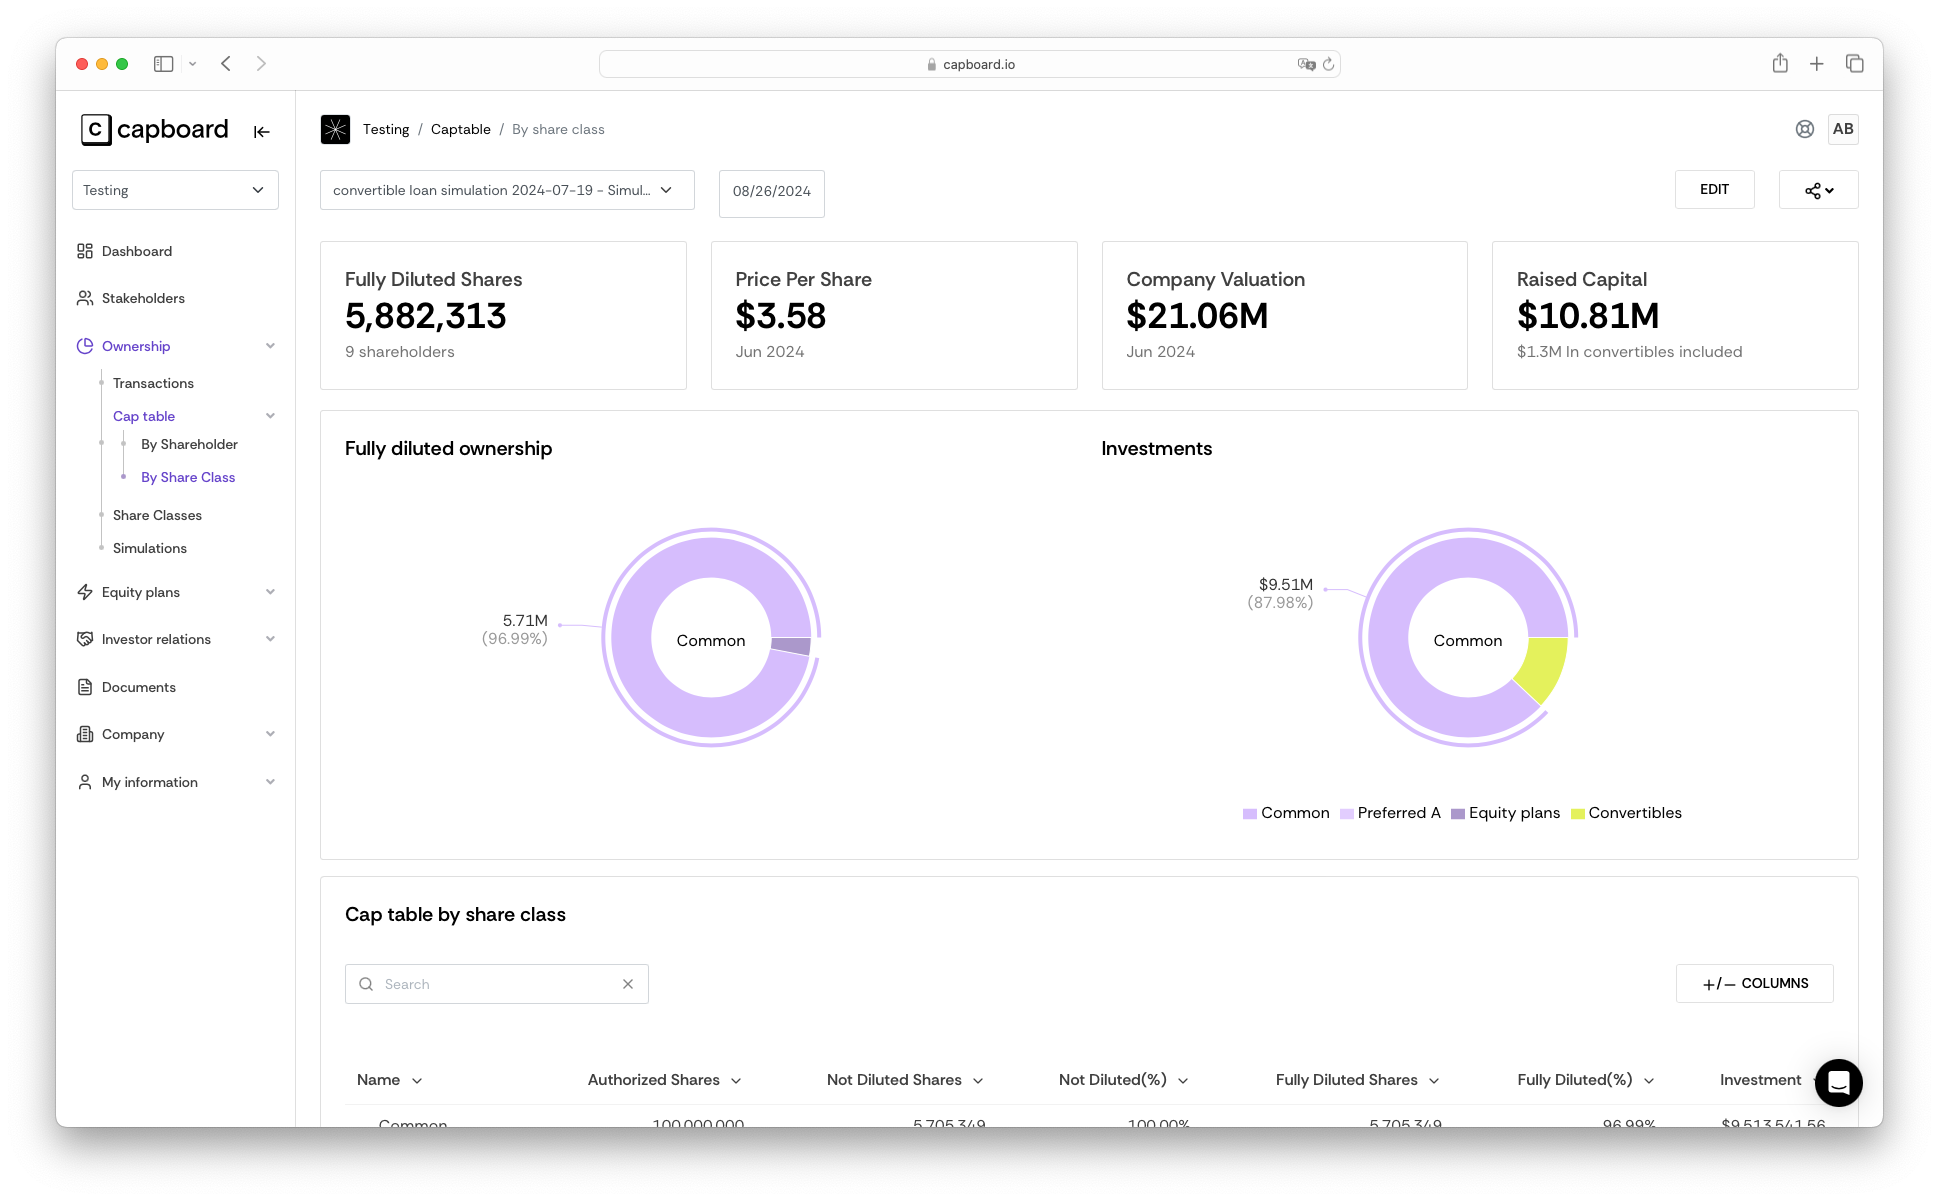Expand the My information section
This screenshot has height=1201, width=1939.
click(x=270, y=782)
